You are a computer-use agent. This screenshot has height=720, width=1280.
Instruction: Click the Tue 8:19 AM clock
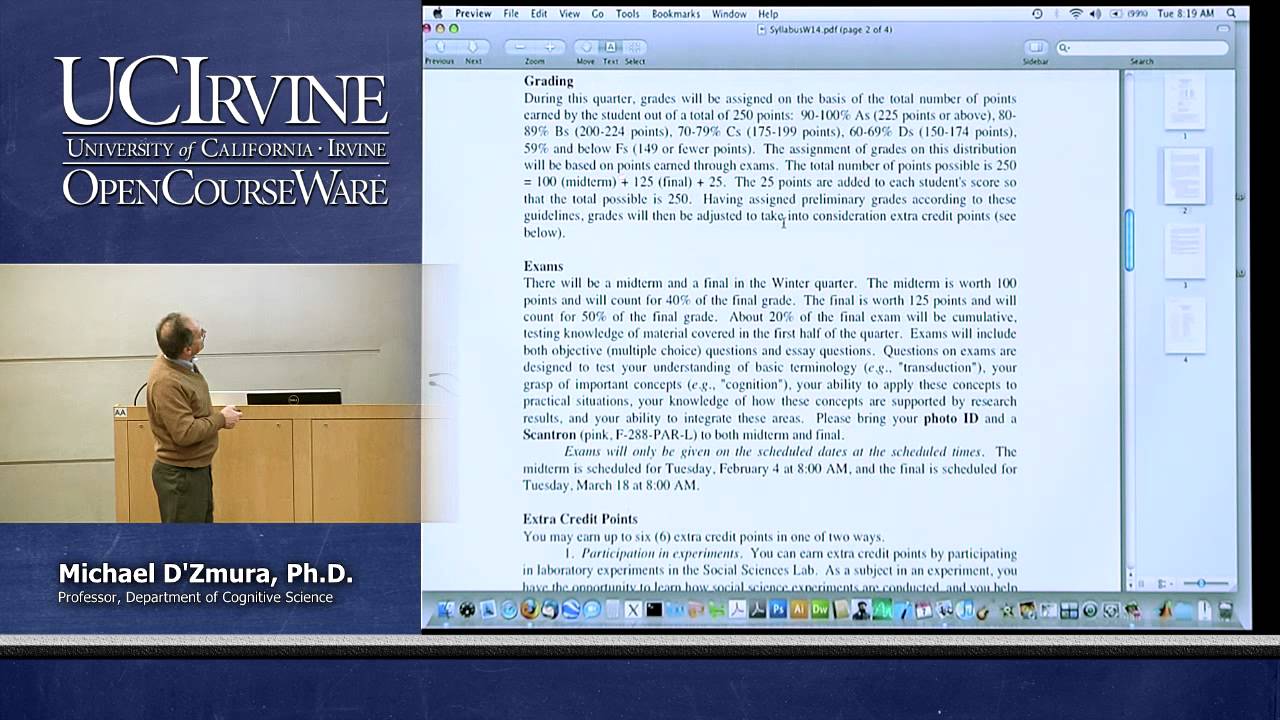[1186, 14]
